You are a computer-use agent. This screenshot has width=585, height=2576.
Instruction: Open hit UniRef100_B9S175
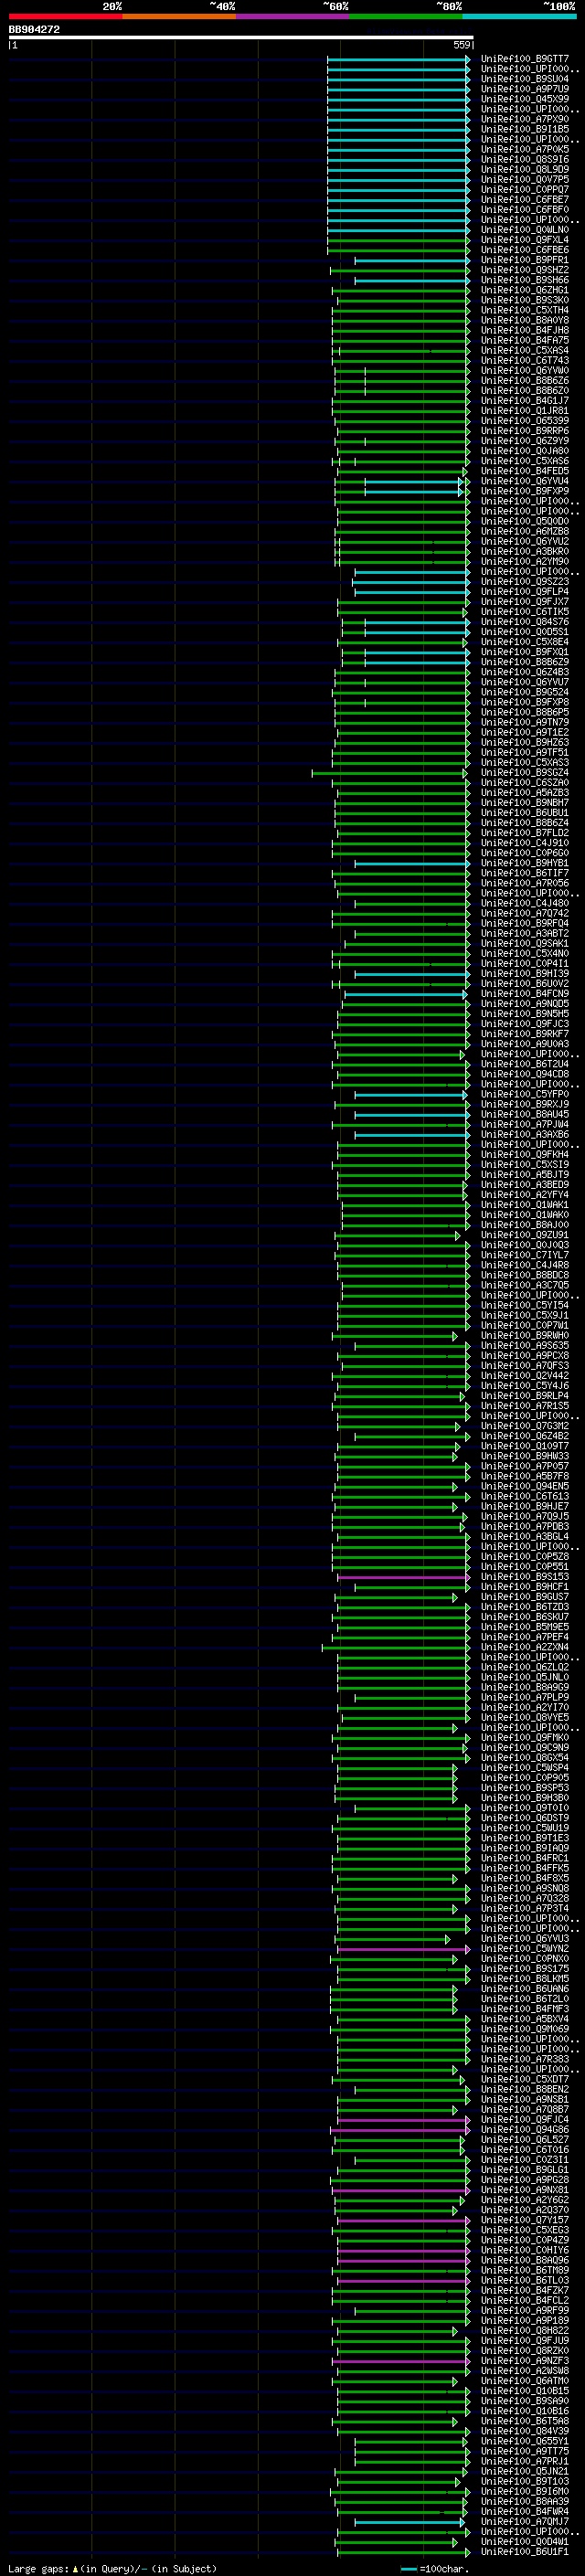[x=524, y=1969]
